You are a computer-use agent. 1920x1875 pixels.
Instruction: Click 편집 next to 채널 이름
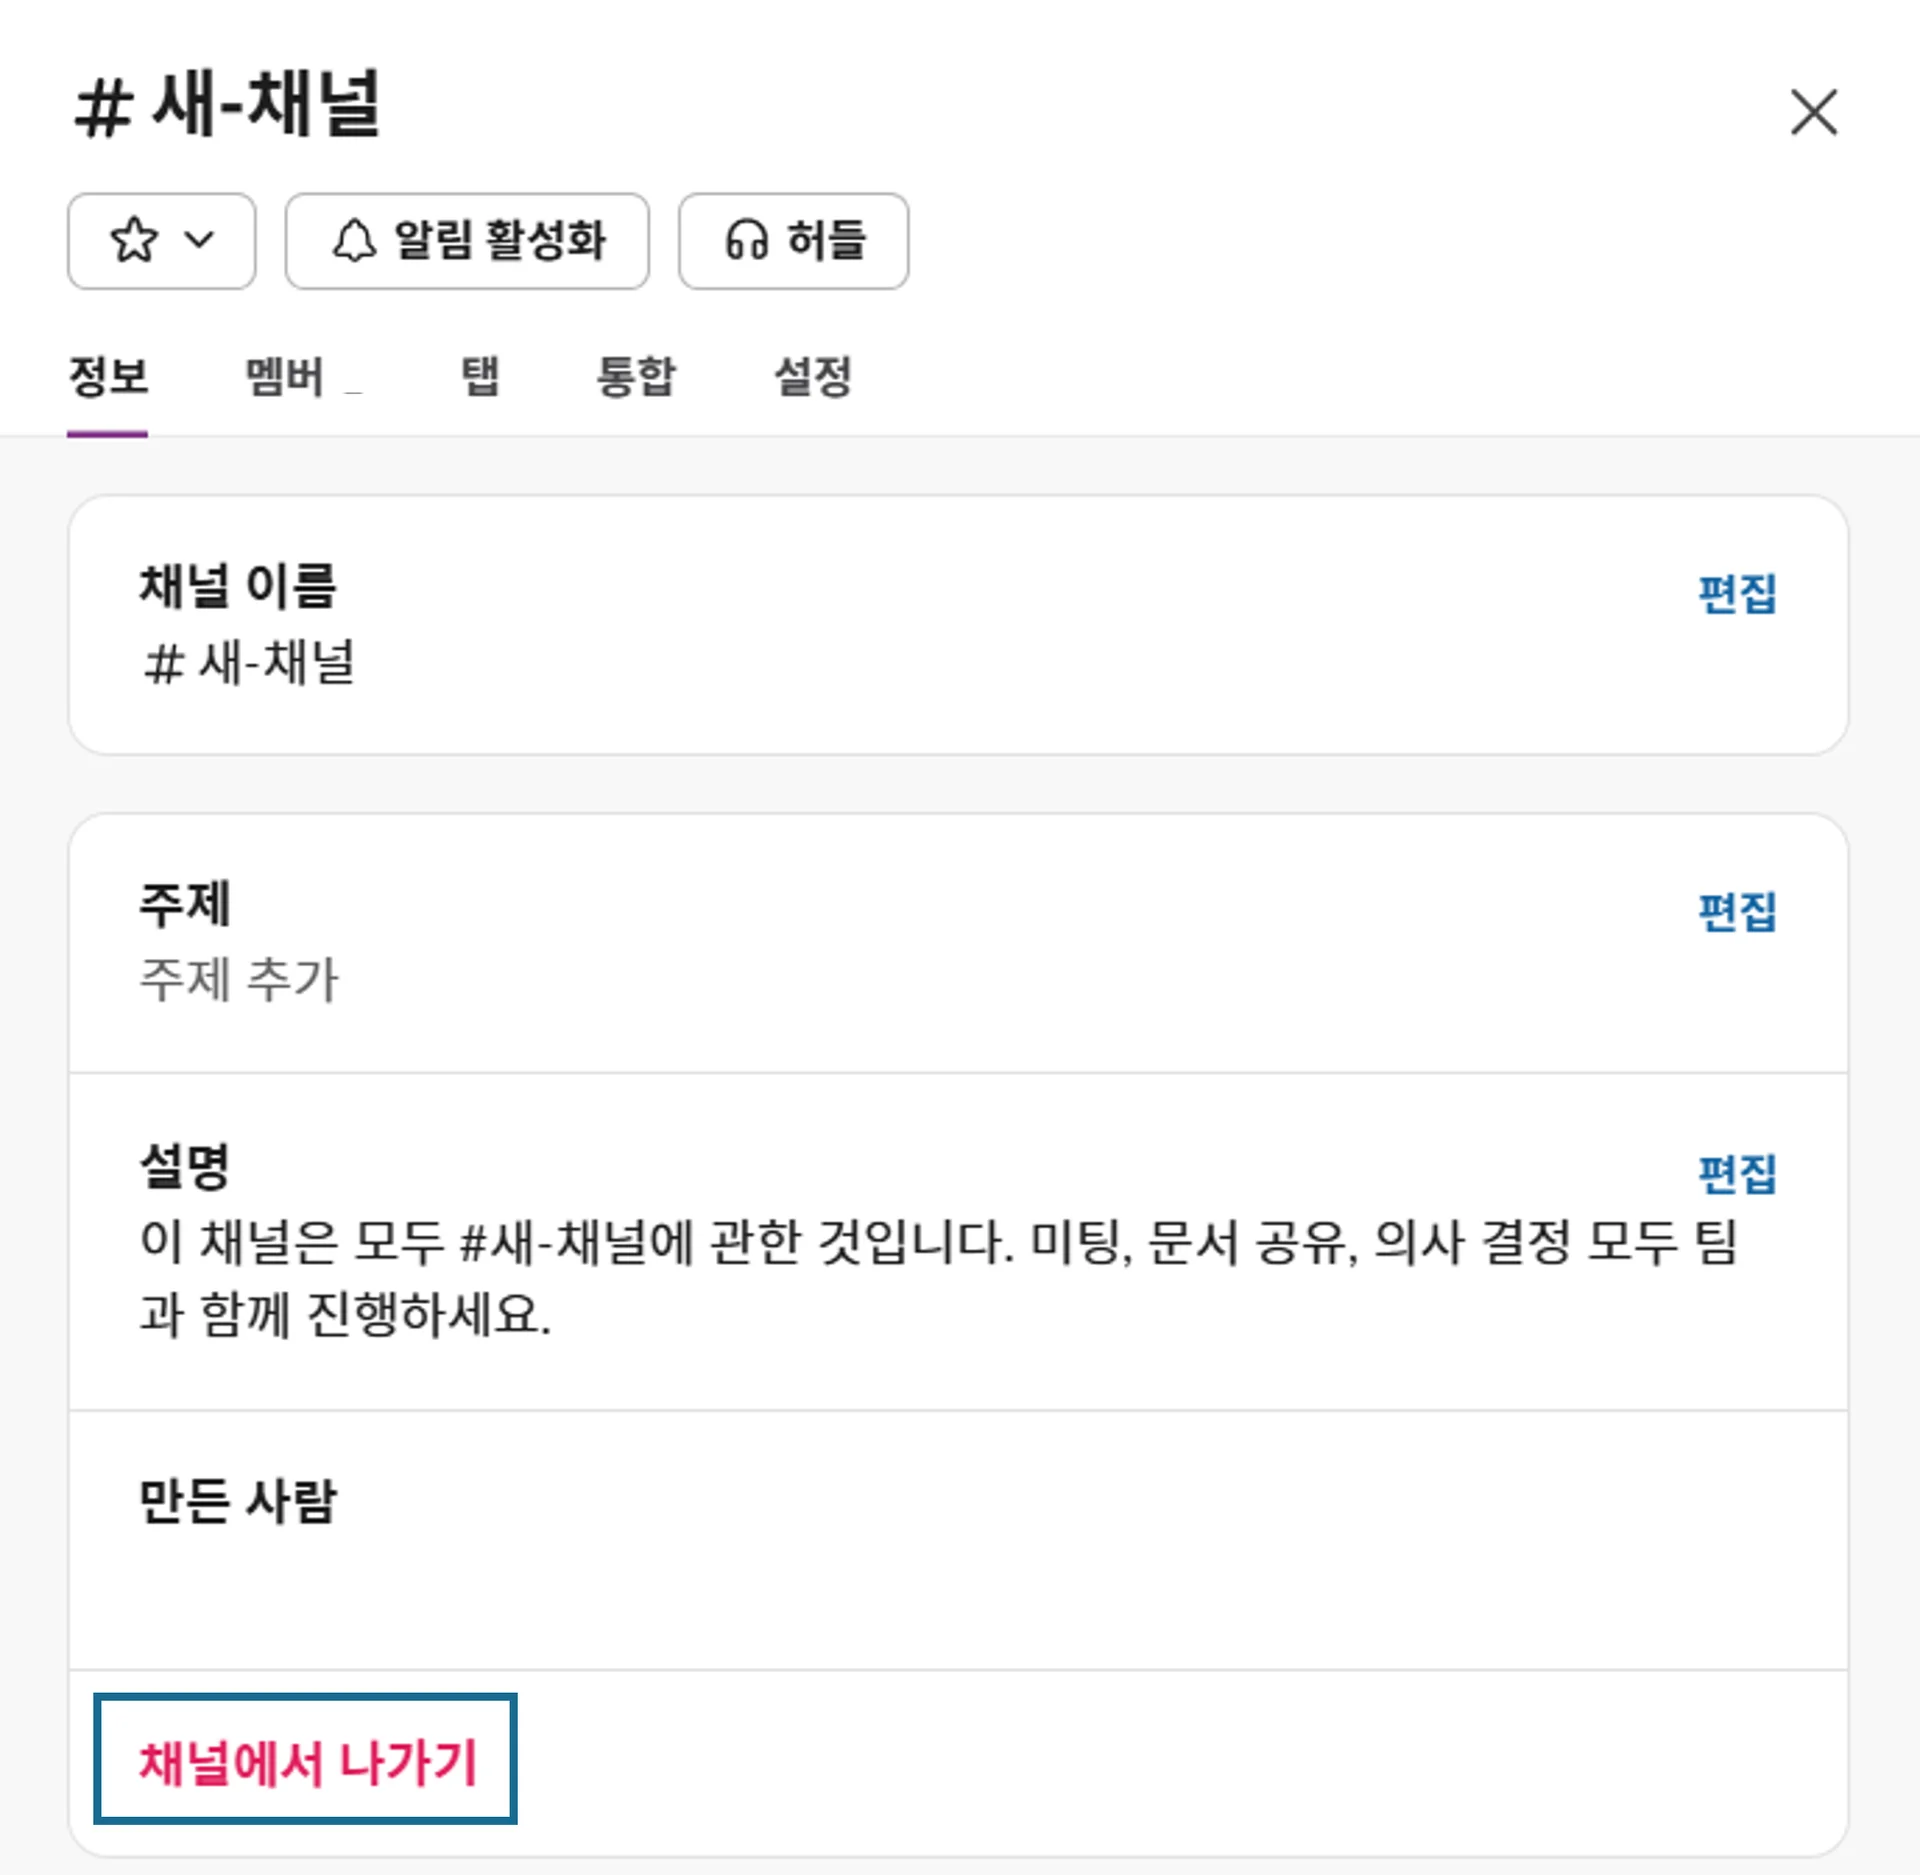tap(1737, 594)
